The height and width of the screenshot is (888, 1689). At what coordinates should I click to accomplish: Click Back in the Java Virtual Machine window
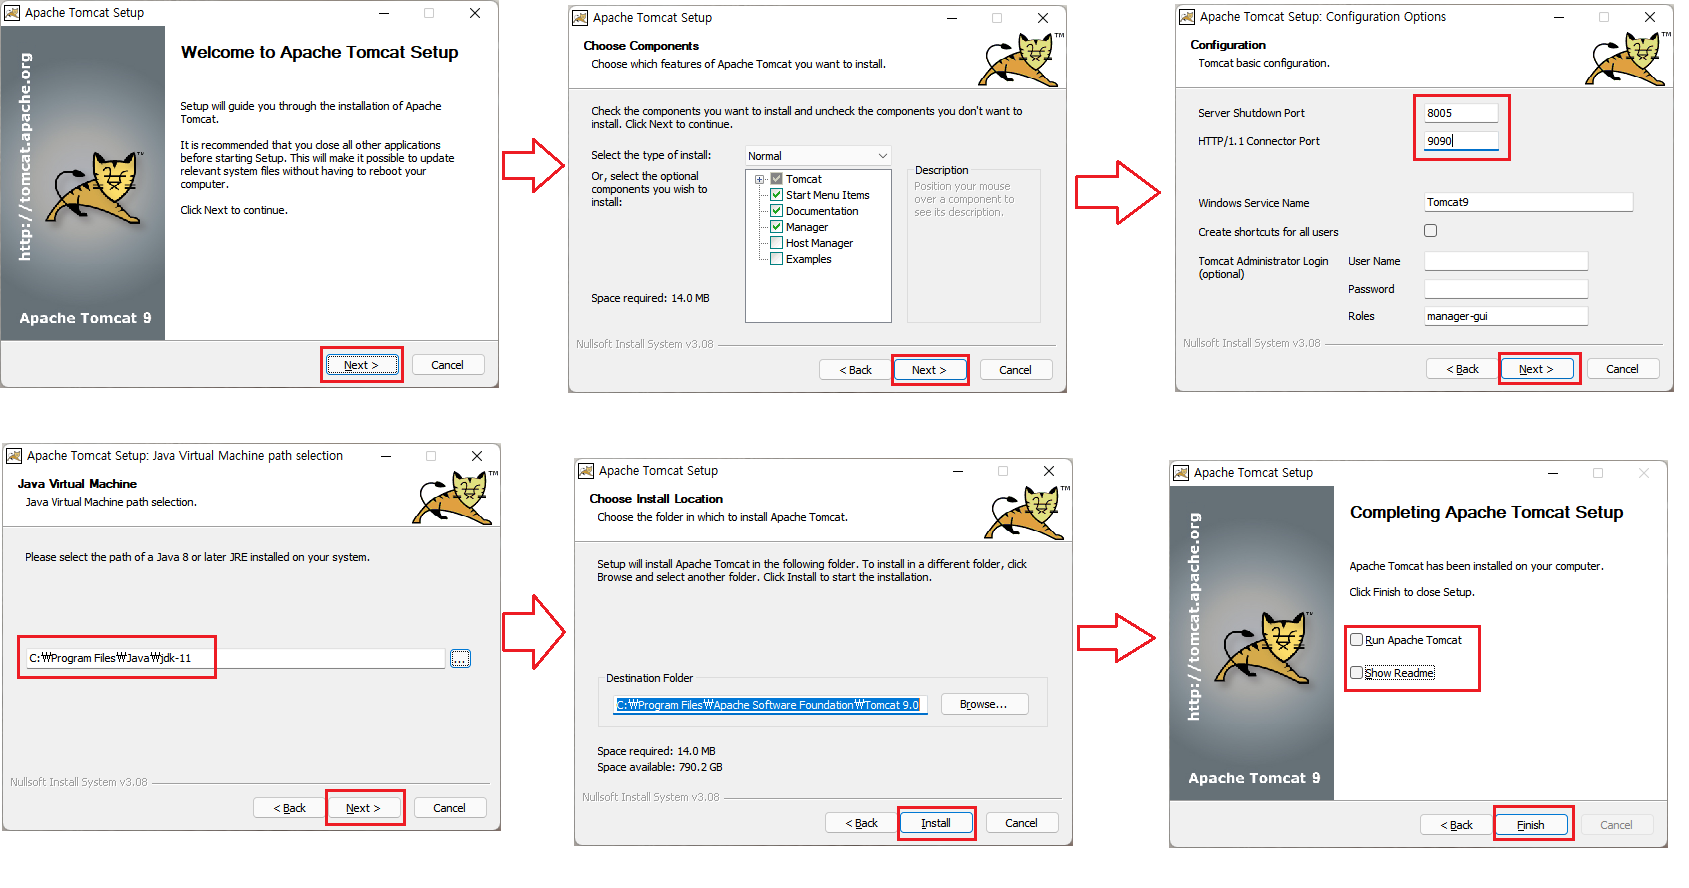tap(290, 808)
